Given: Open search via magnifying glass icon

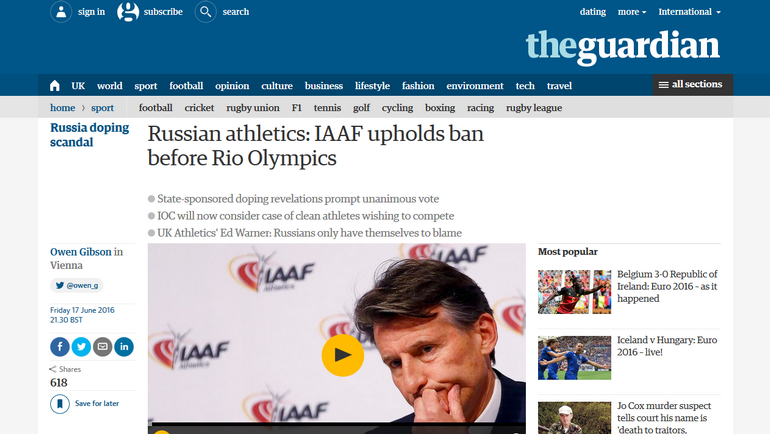Looking at the screenshot, I should pos(205,12).
